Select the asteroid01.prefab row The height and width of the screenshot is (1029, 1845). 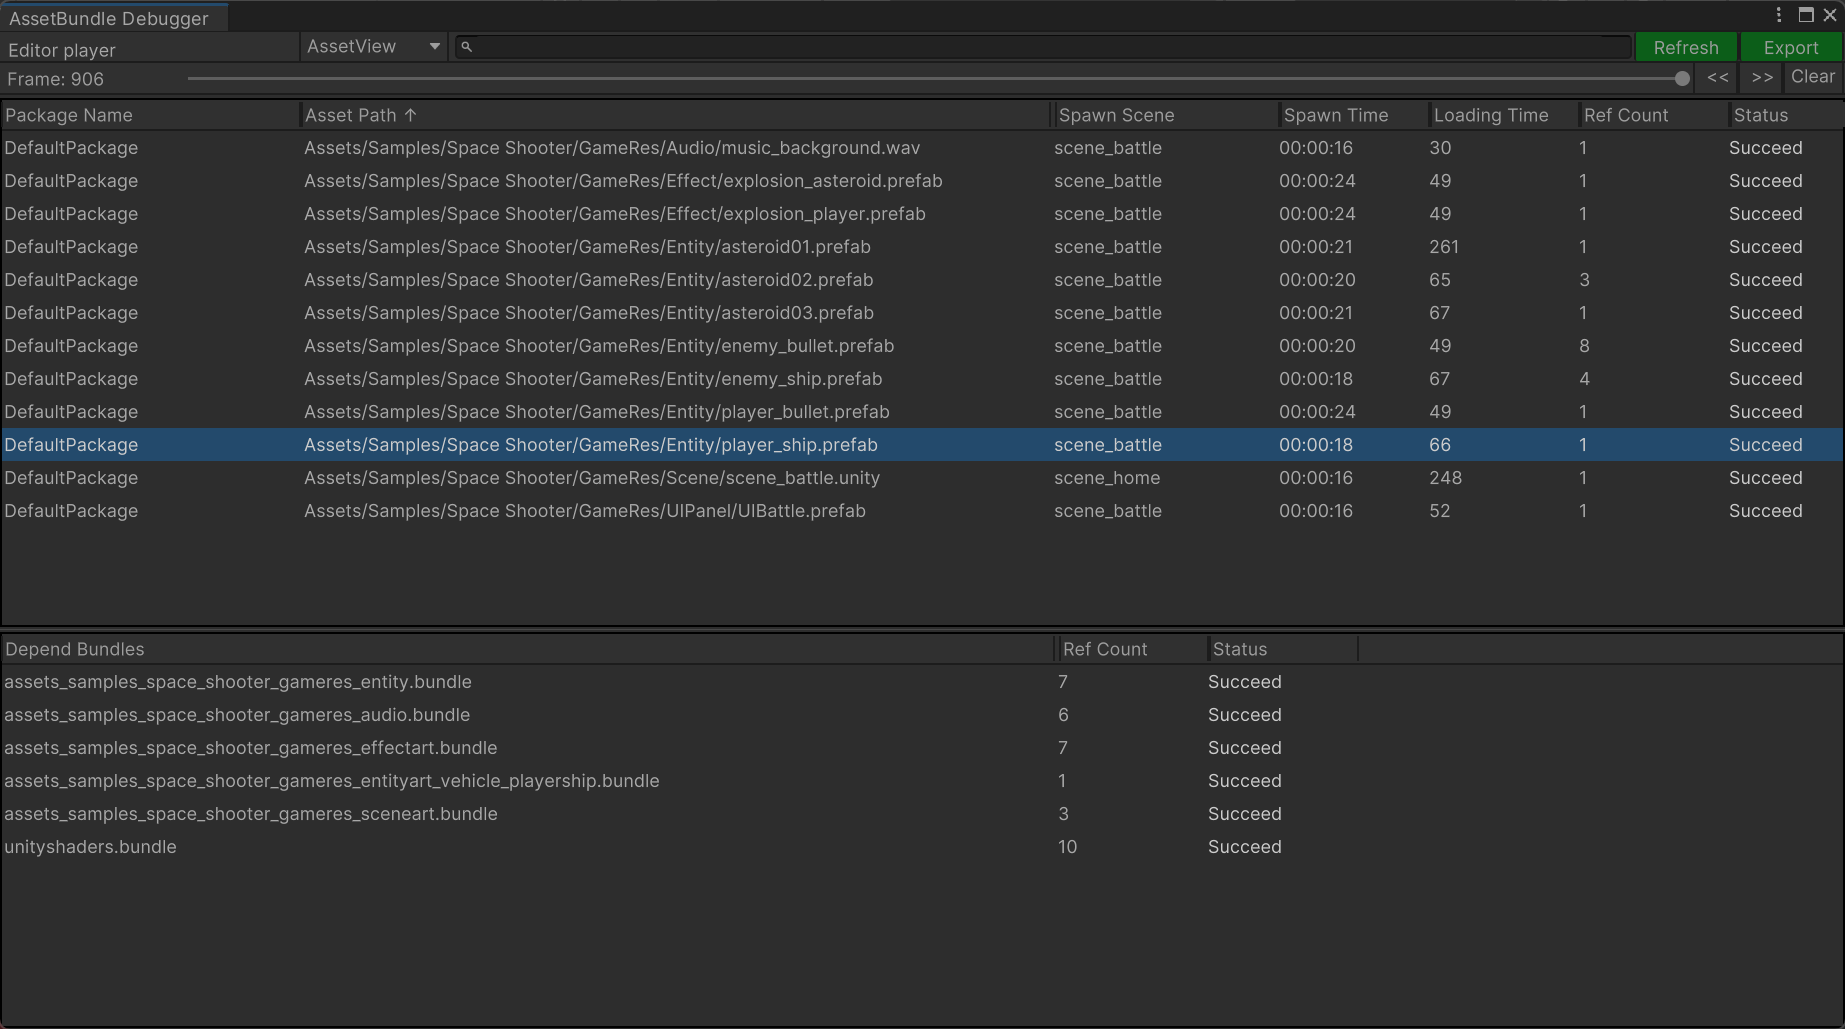pyautogui.click(x=922, y=247)
